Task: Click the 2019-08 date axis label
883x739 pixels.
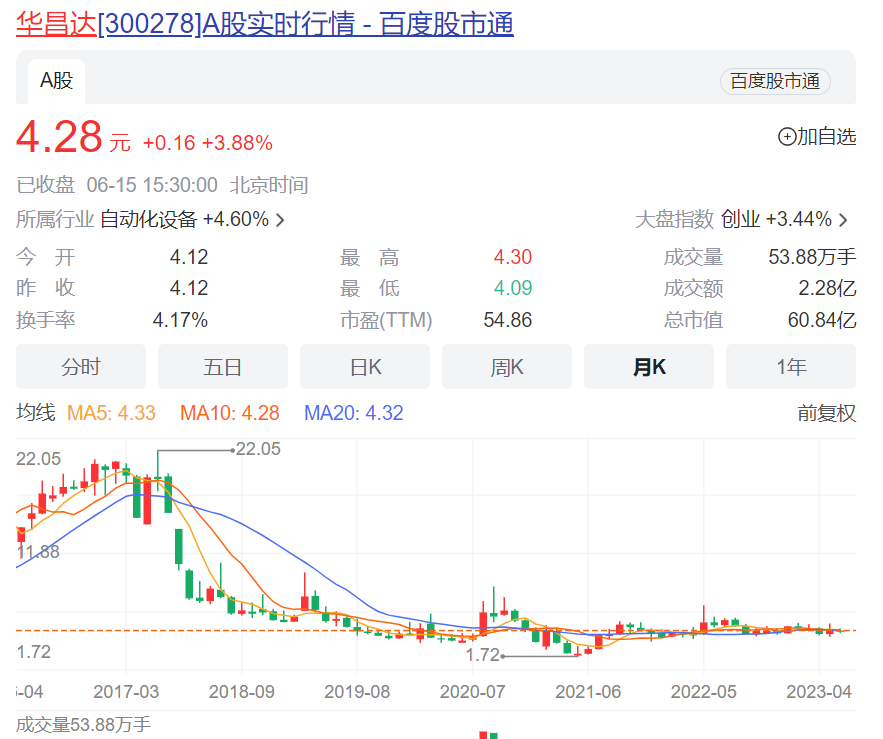Action: (357, 692)
